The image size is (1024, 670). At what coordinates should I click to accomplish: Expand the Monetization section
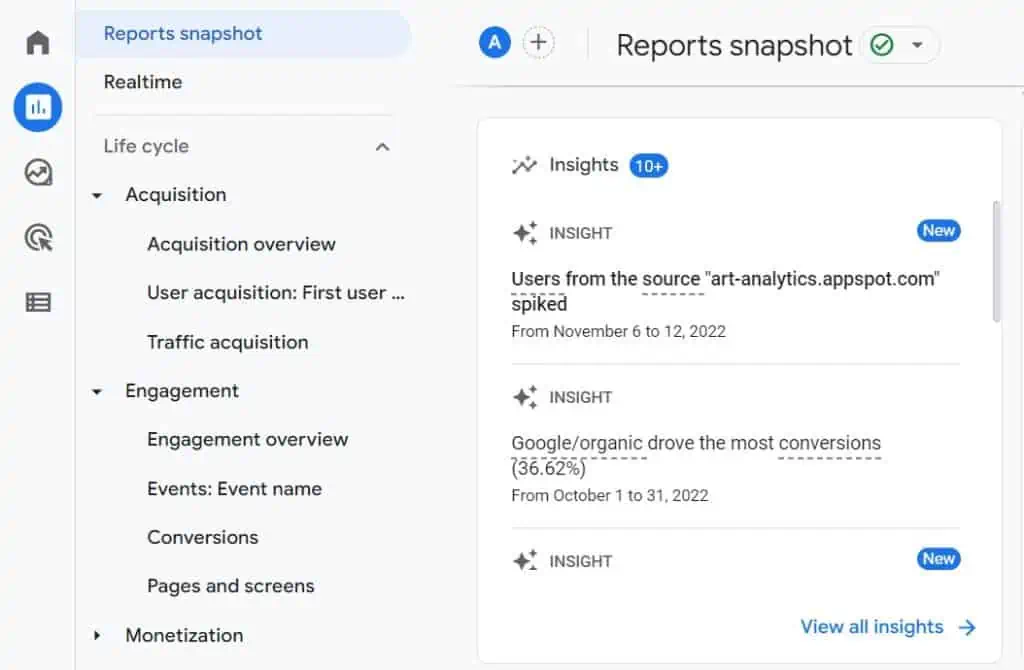96,635
